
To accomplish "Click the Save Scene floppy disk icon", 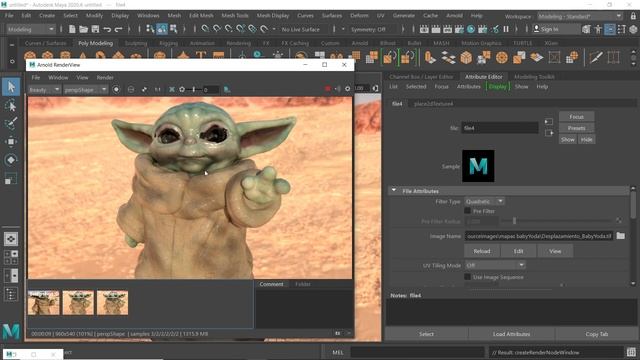I will pos(95,29).
